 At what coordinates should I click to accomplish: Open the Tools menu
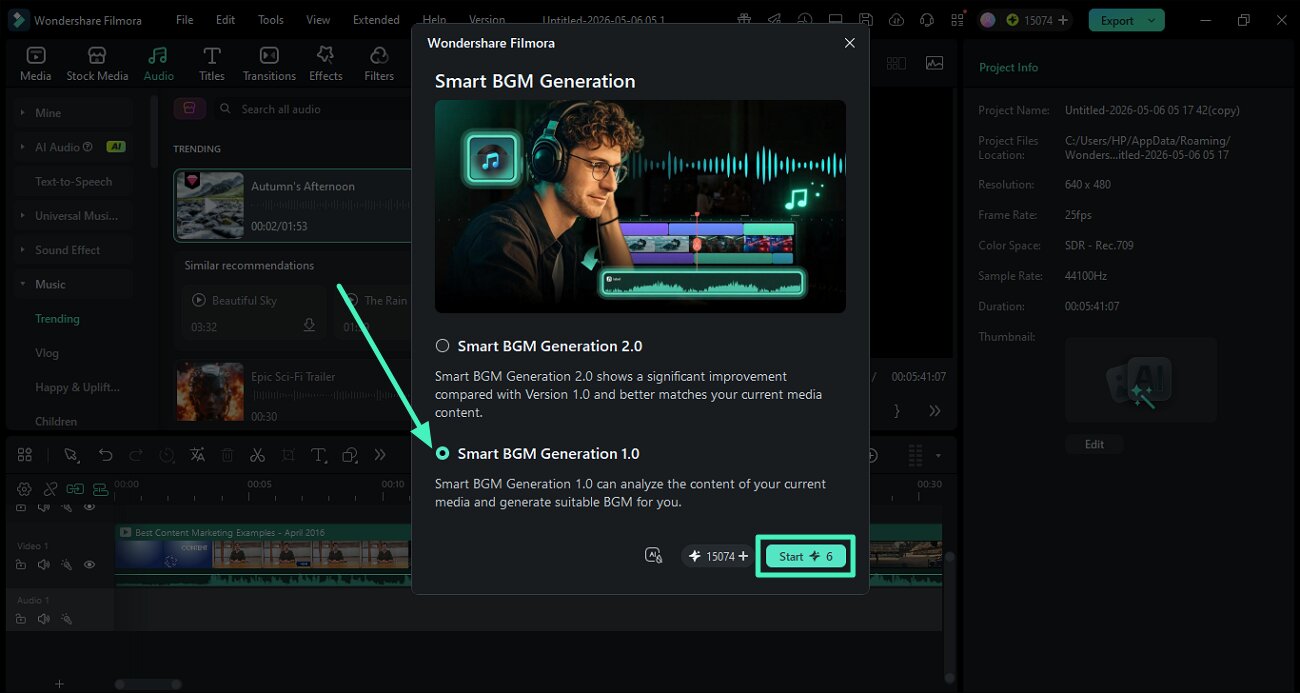[x=270, y=20]
